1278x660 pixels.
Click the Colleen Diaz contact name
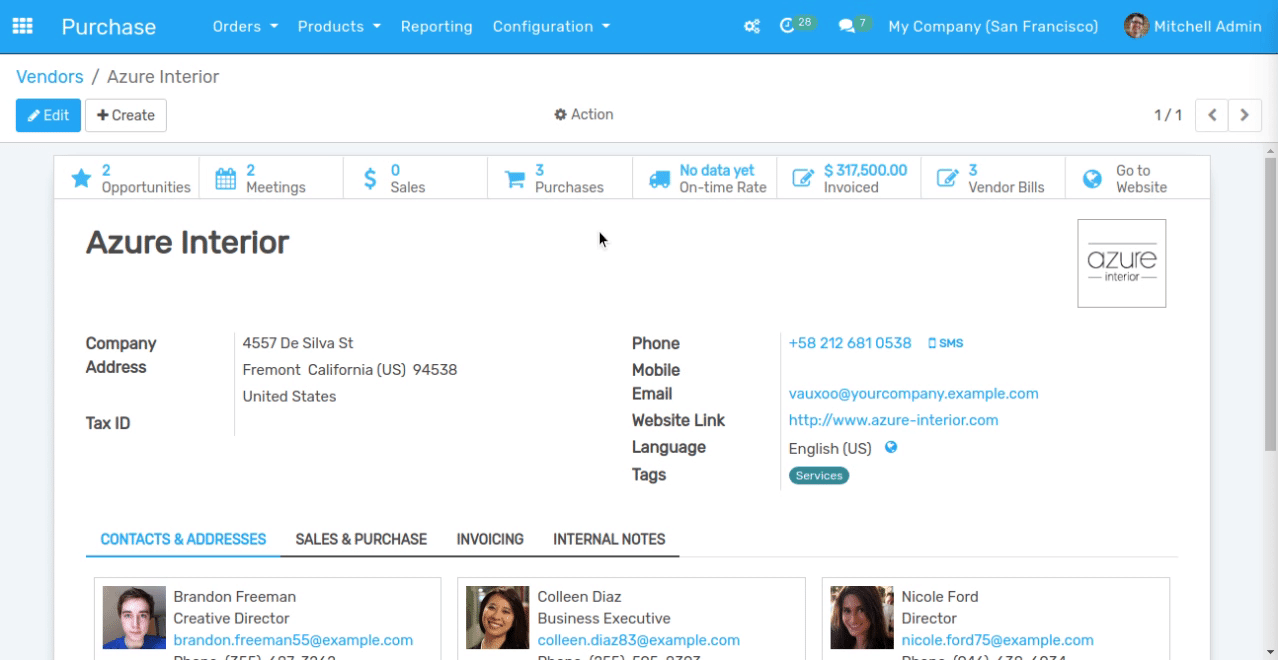(579, 597)
